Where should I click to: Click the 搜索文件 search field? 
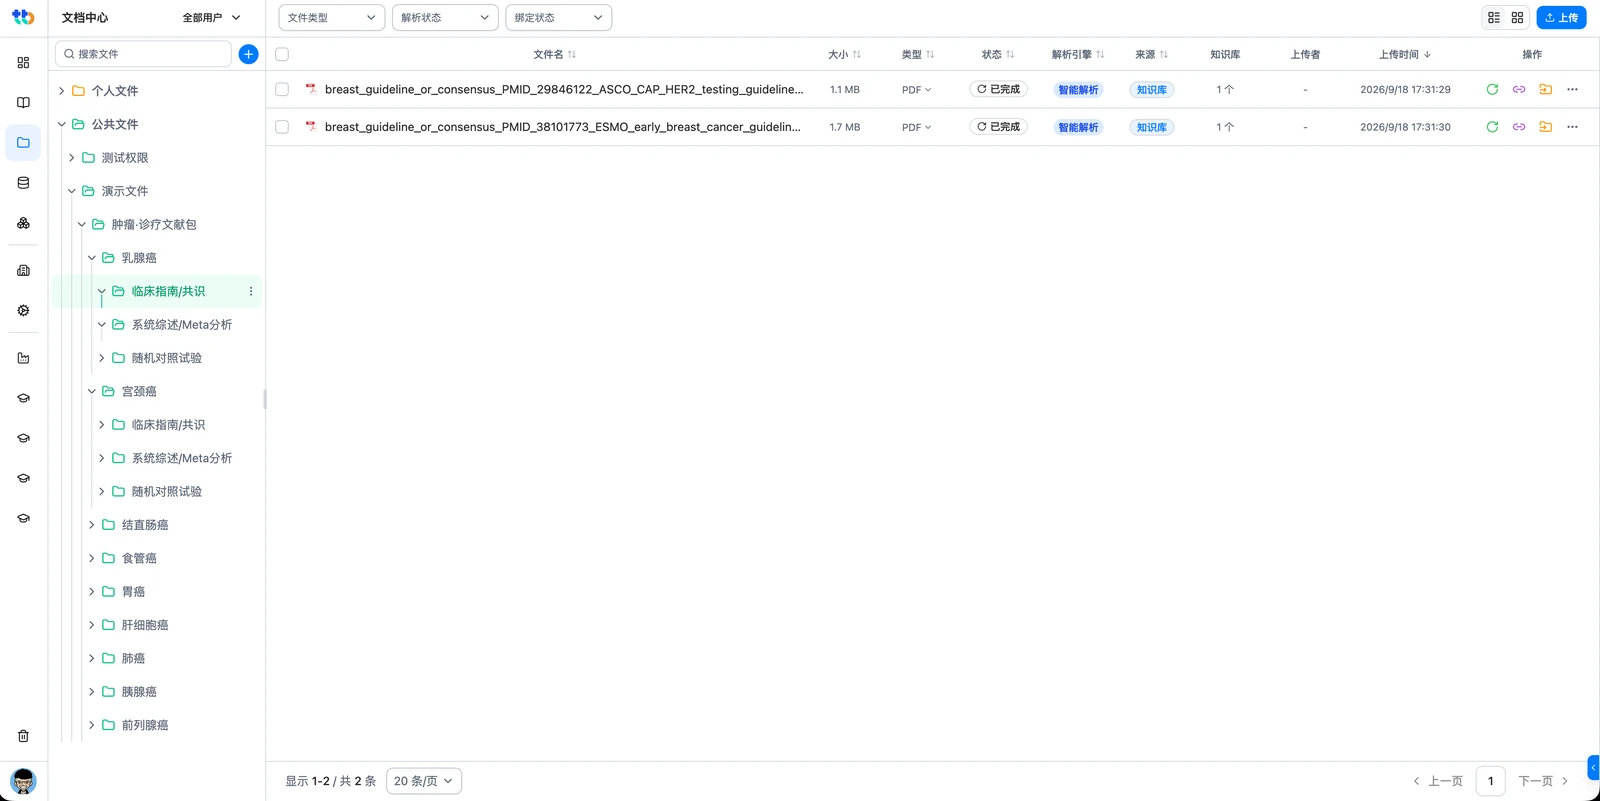[143, 54]
